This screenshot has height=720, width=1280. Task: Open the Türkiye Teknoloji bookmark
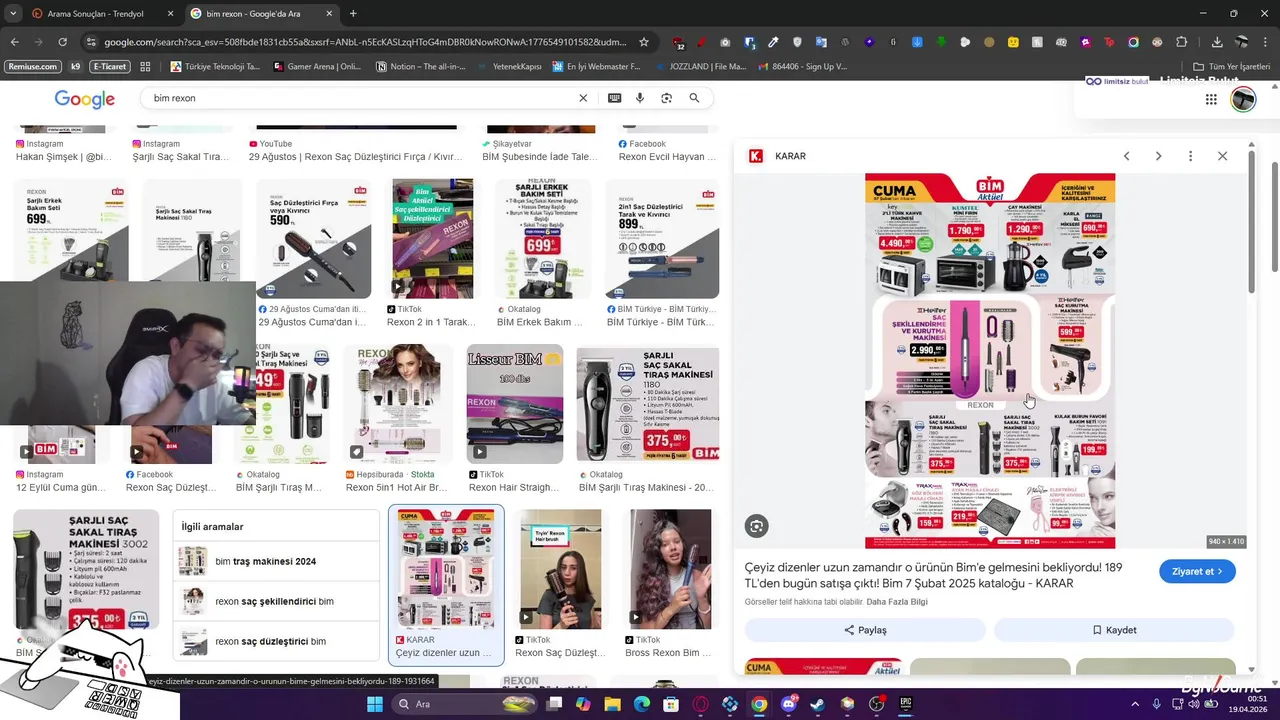pos(215,67)
